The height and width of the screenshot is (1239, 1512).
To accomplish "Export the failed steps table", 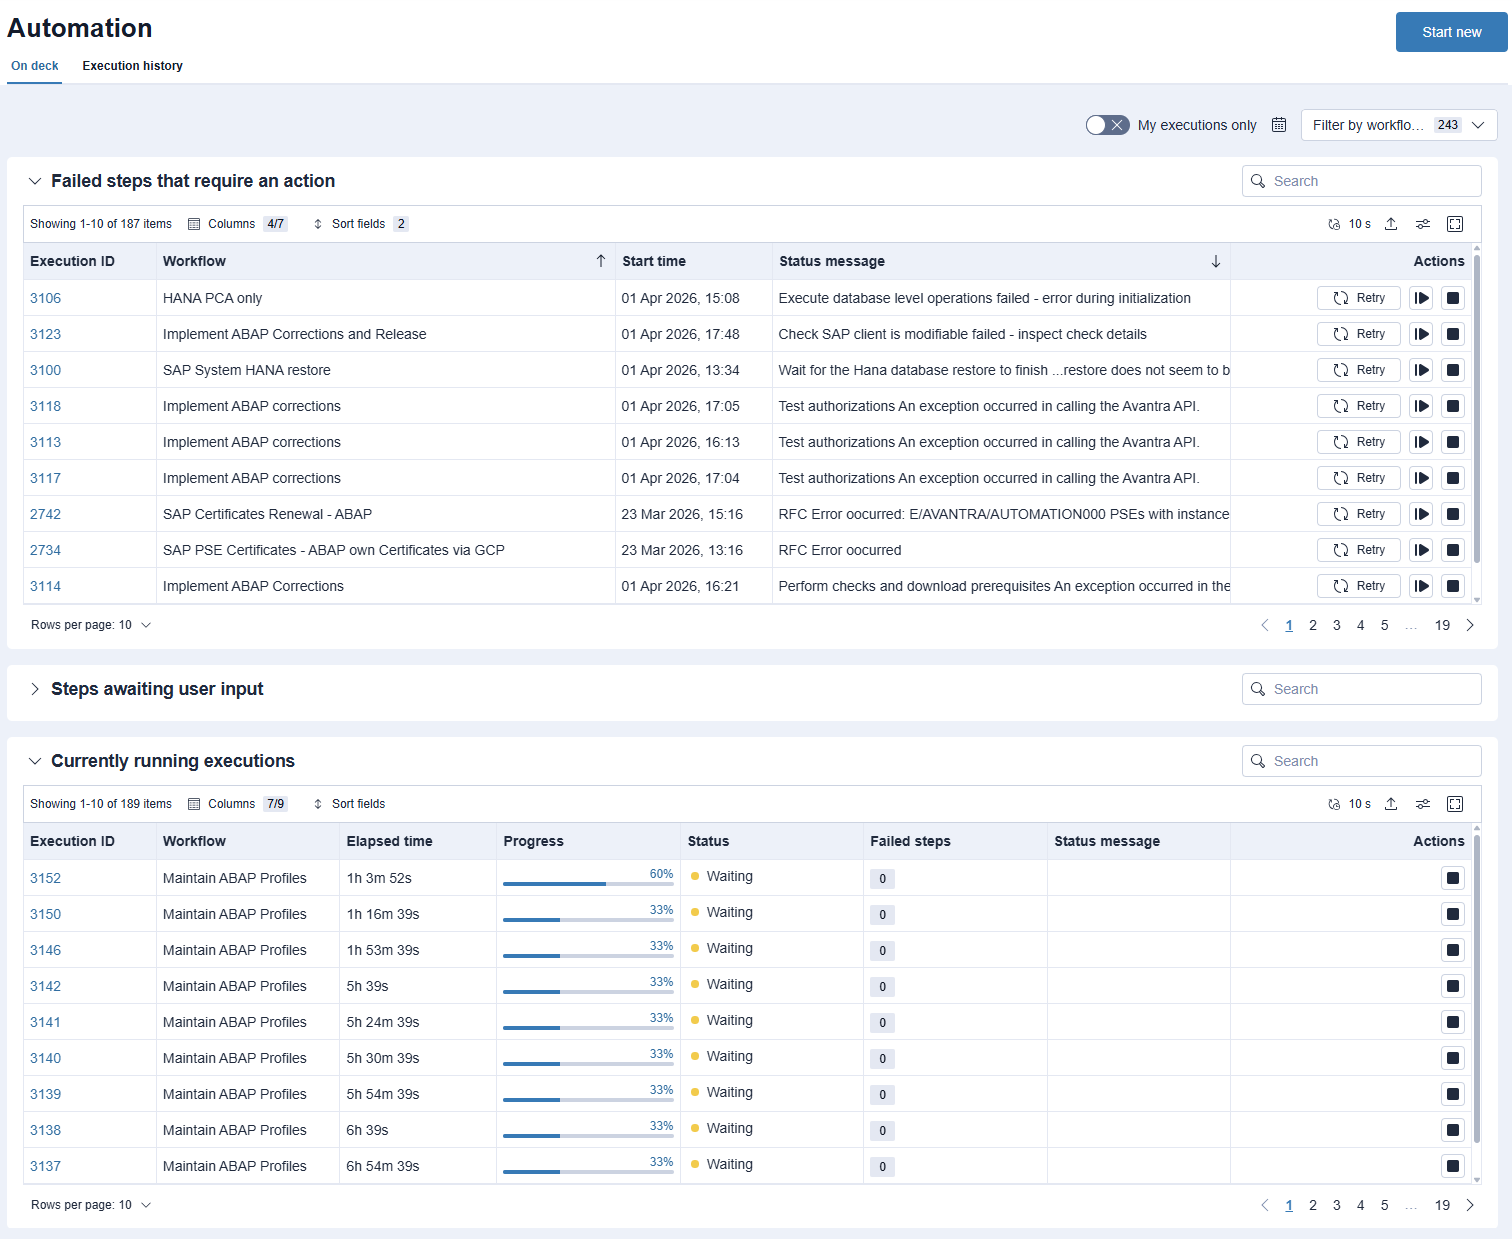I will tap(1391, 224).
